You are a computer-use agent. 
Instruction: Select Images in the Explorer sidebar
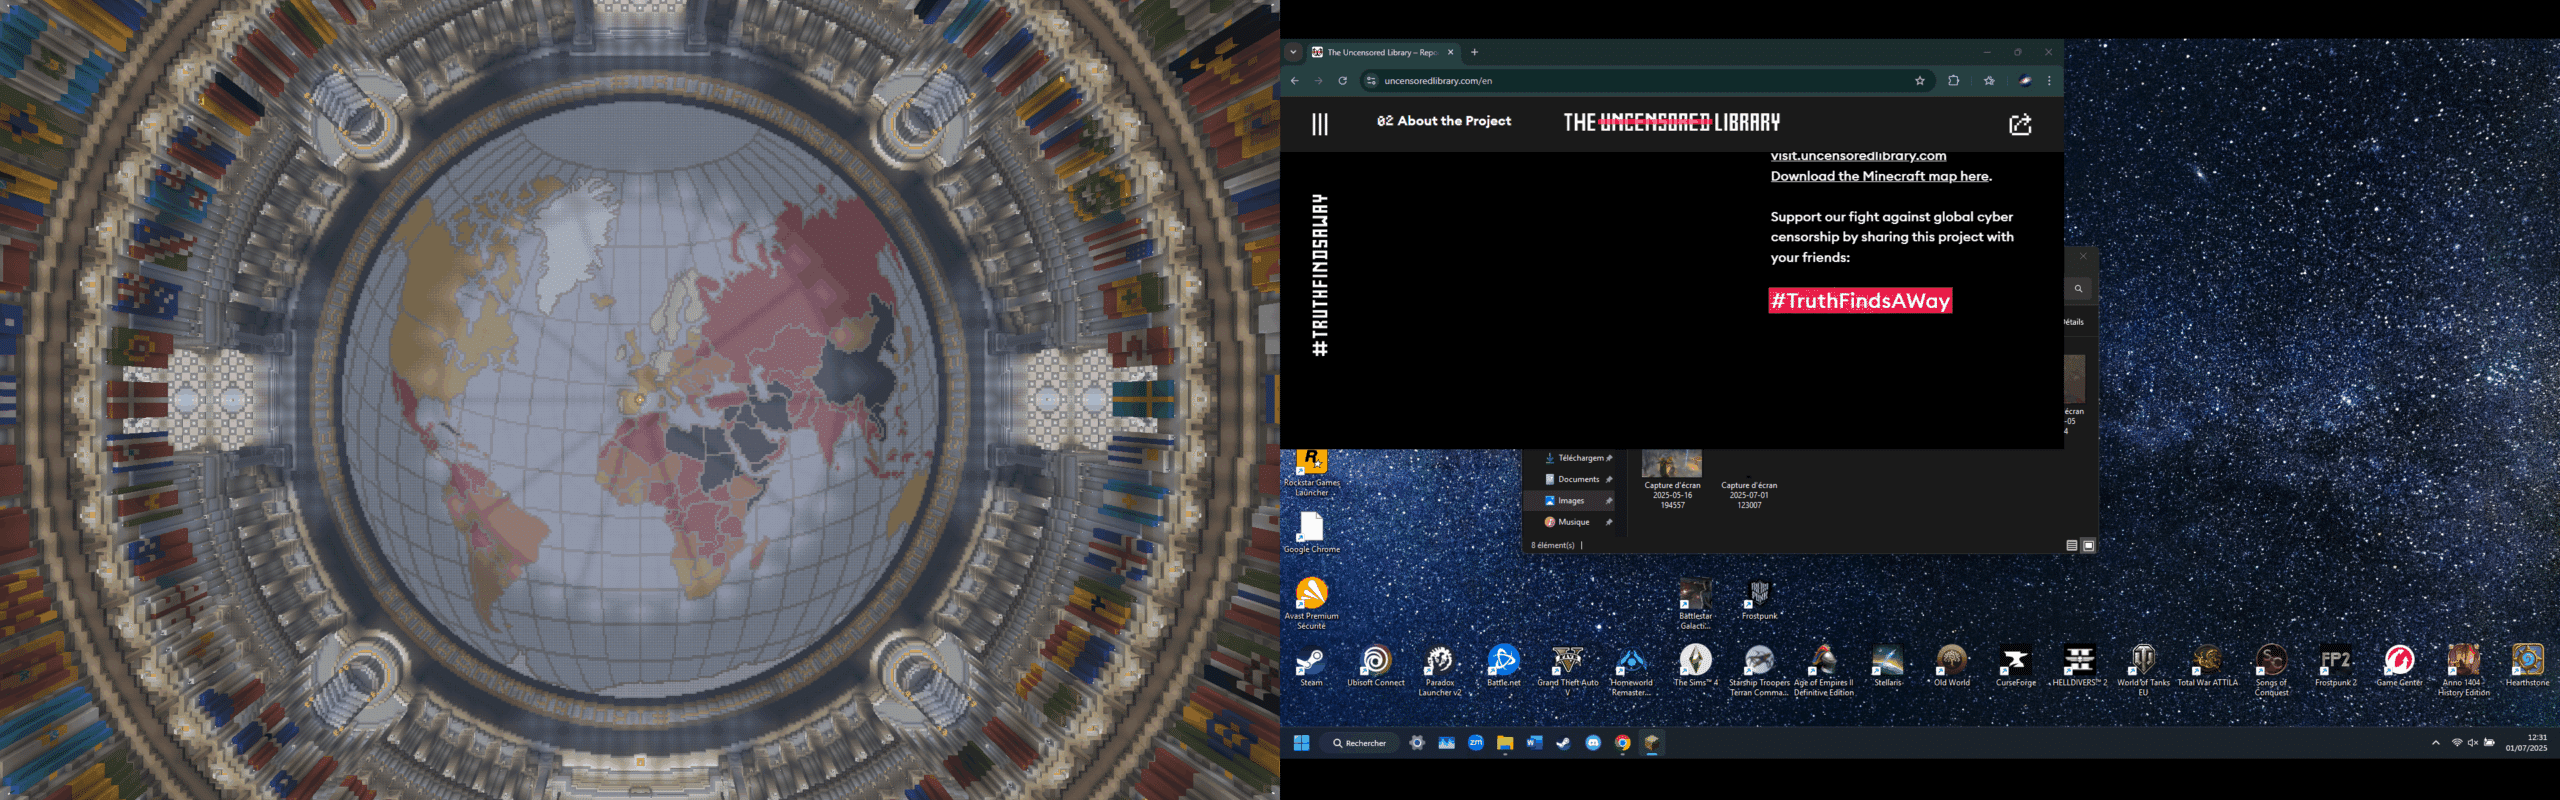point(1570,501)
